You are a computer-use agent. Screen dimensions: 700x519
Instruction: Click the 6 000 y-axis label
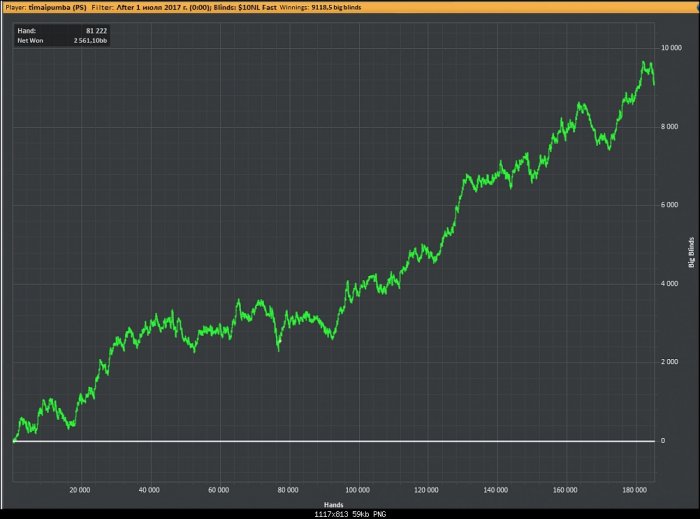(669, 205)
